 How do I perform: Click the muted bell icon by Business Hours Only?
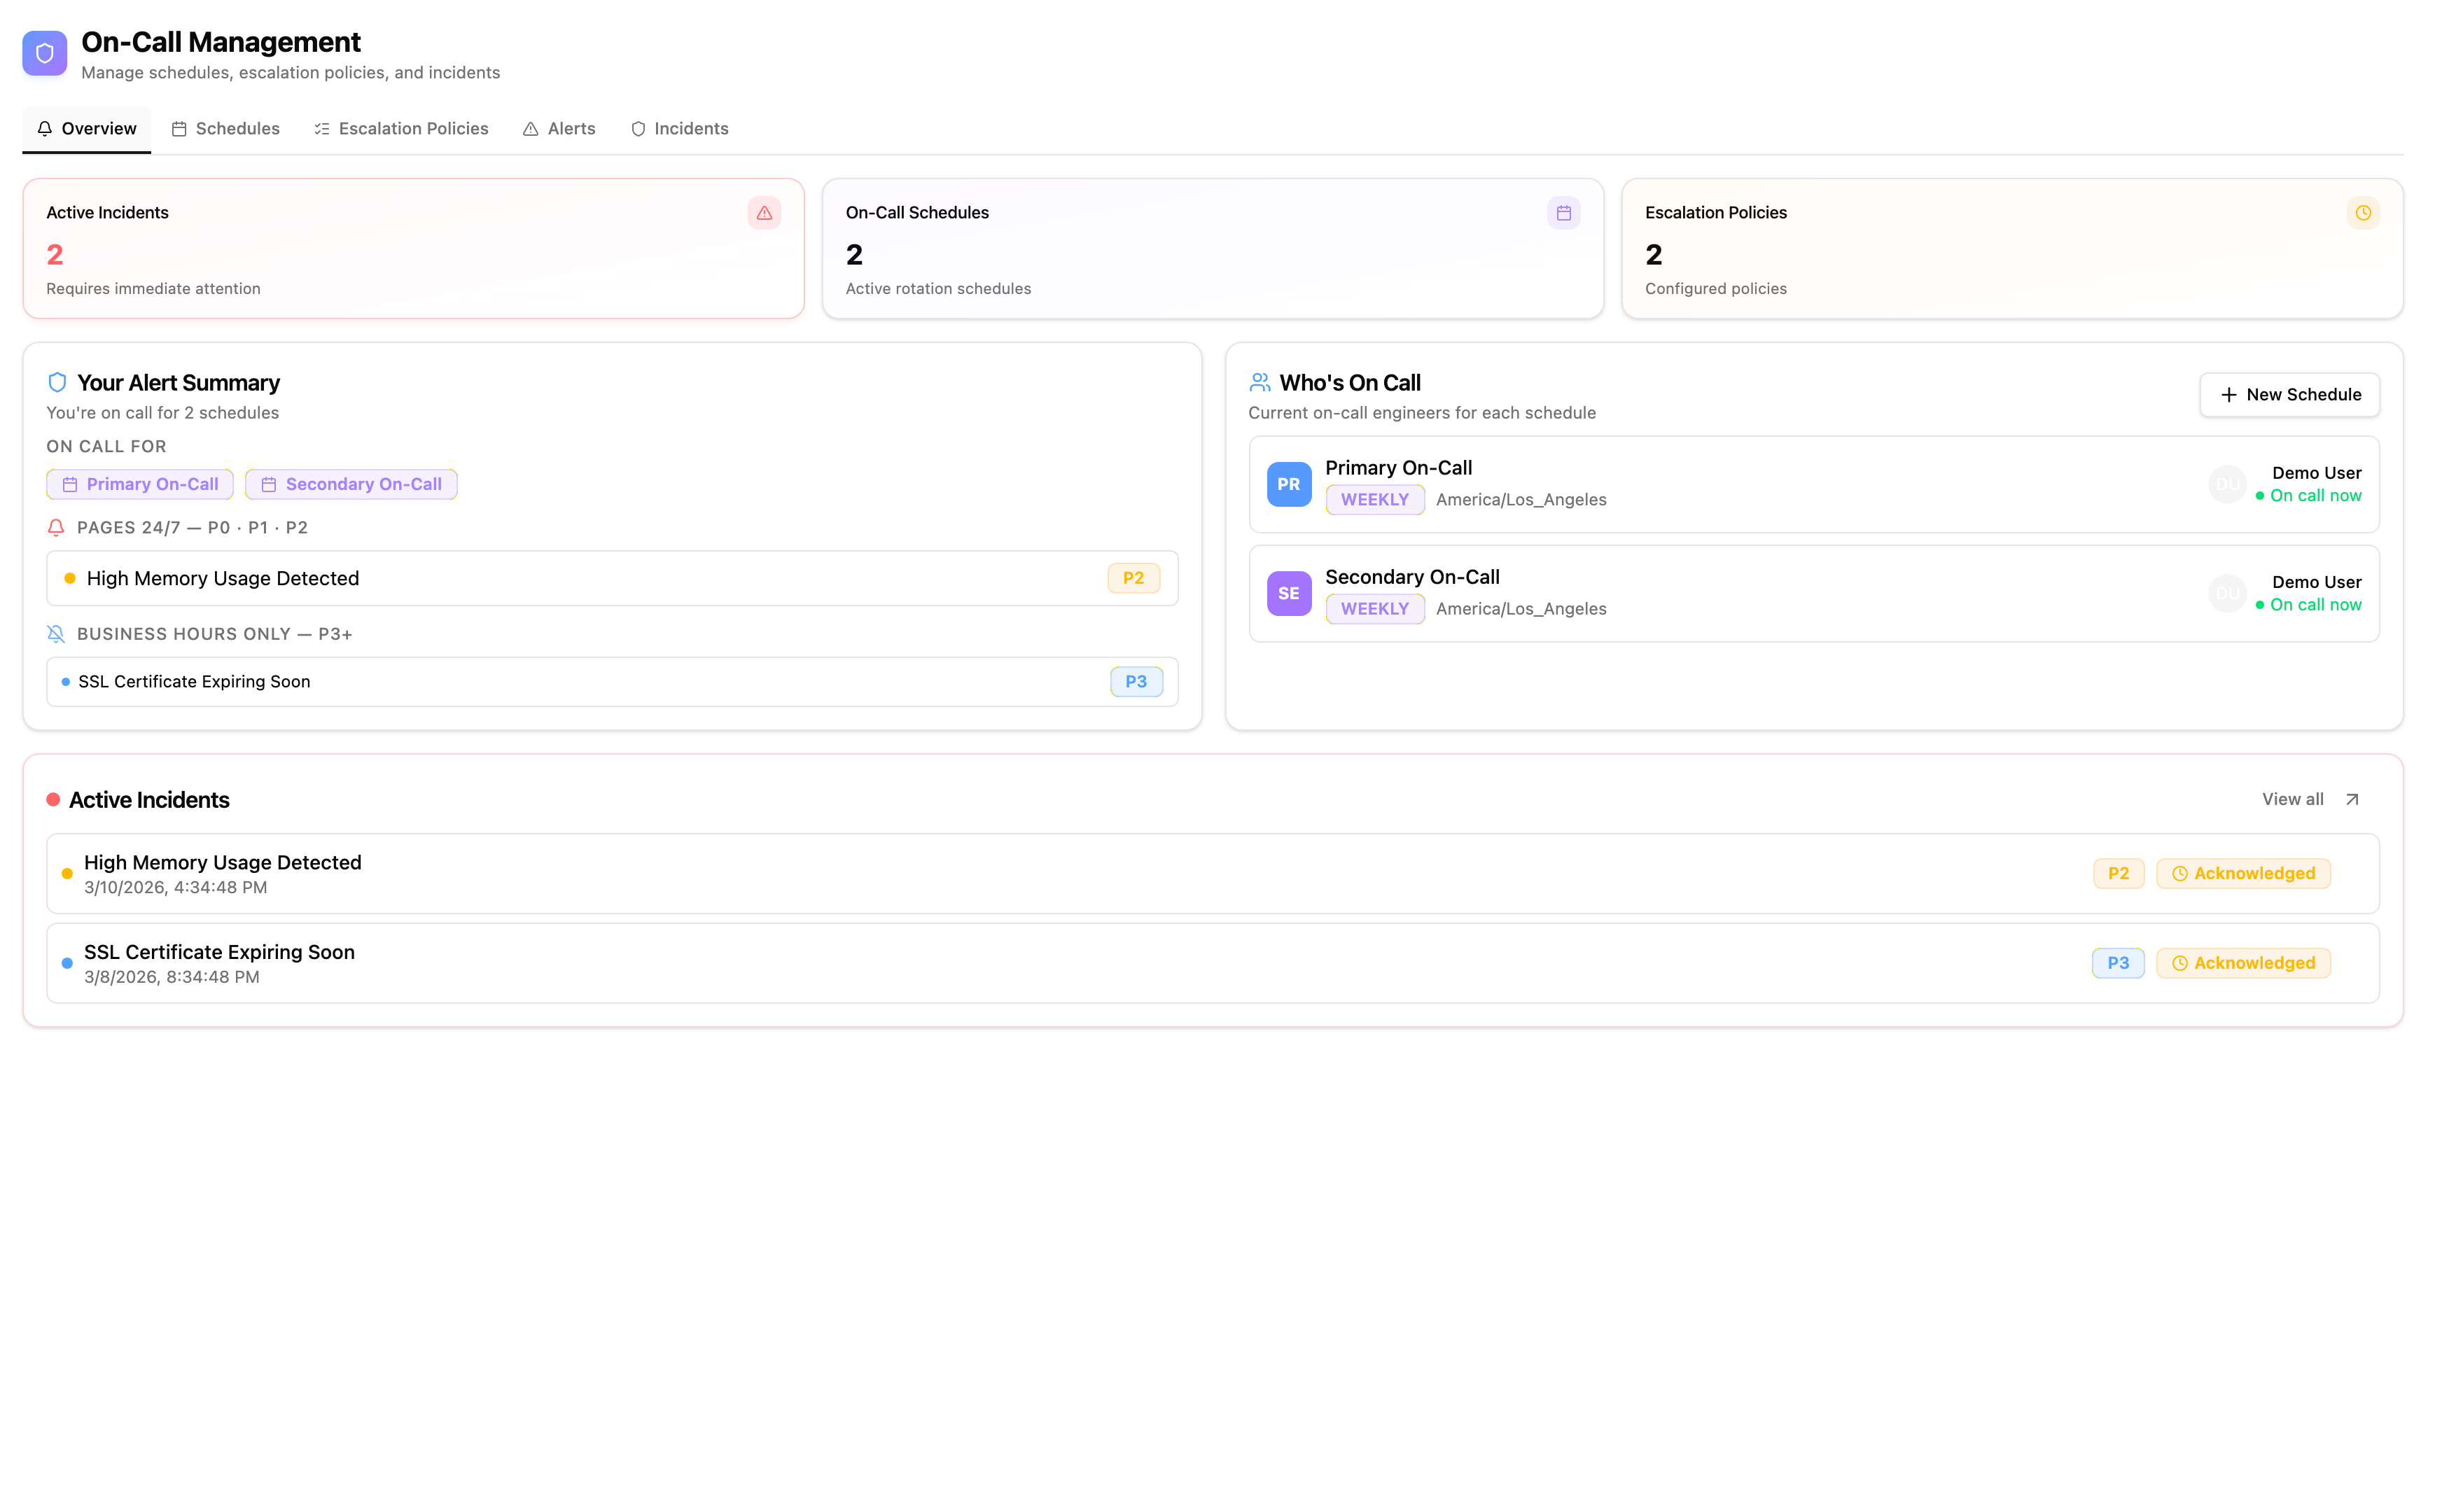pos(56,634)
